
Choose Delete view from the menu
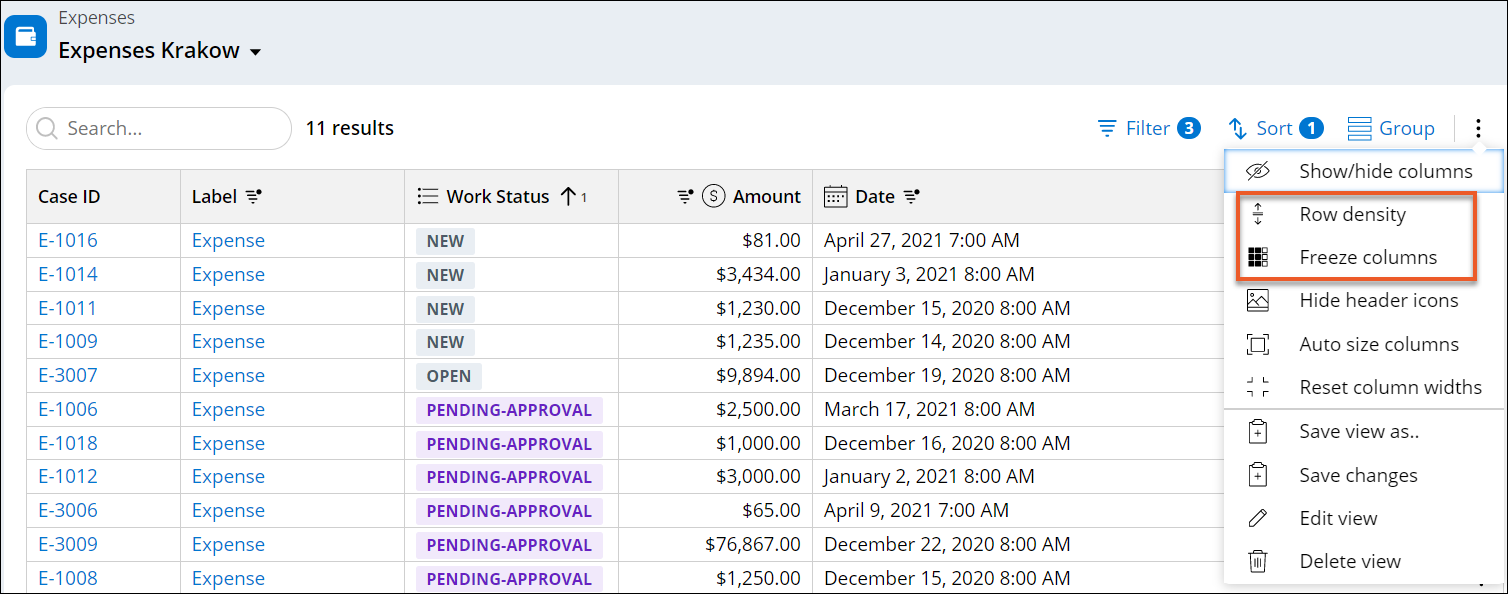1349,561
